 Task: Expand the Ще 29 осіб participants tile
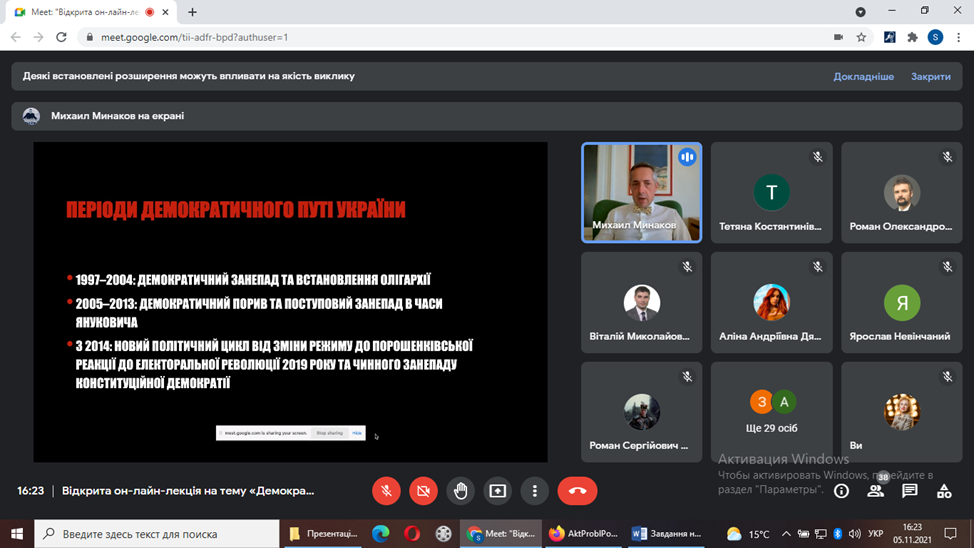click(x=772, y=411)
